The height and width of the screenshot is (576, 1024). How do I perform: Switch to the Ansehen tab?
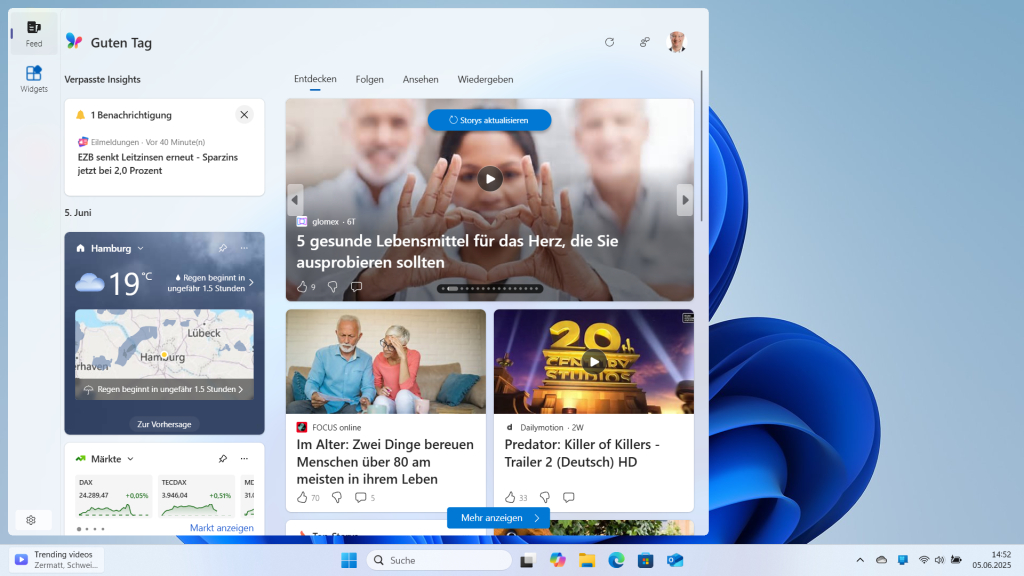[x=421, y=80]
